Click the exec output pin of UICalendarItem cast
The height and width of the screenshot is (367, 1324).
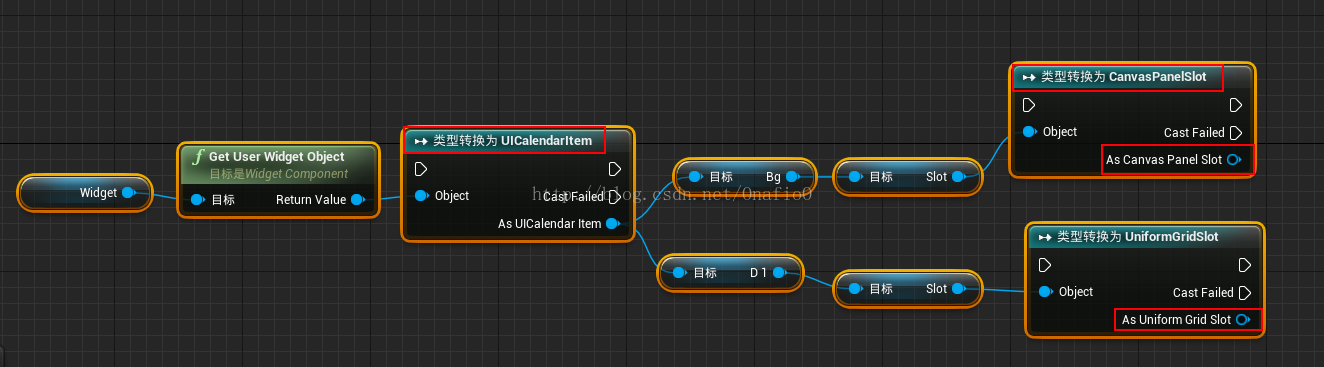pos(614,169)
